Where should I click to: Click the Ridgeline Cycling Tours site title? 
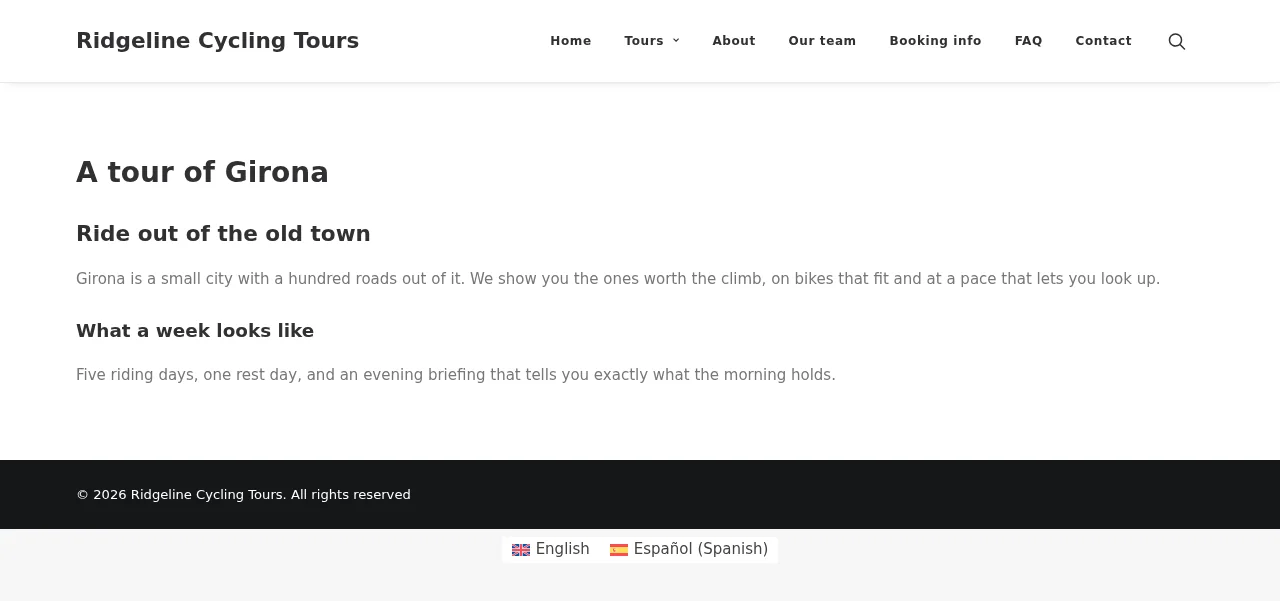[217, 41]
